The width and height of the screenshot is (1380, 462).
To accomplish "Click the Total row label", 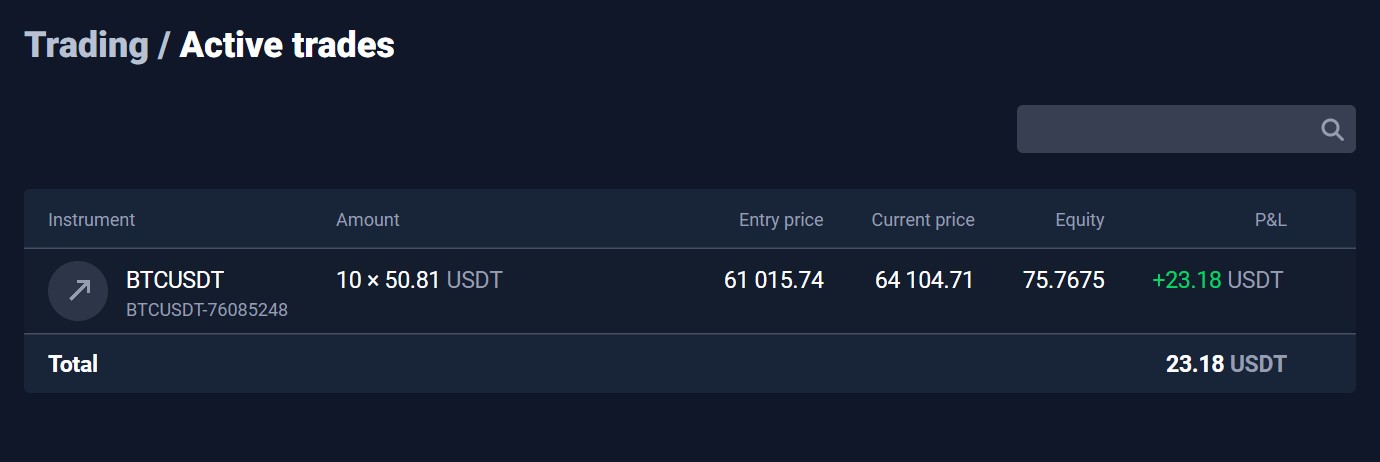I will point(73,364).
